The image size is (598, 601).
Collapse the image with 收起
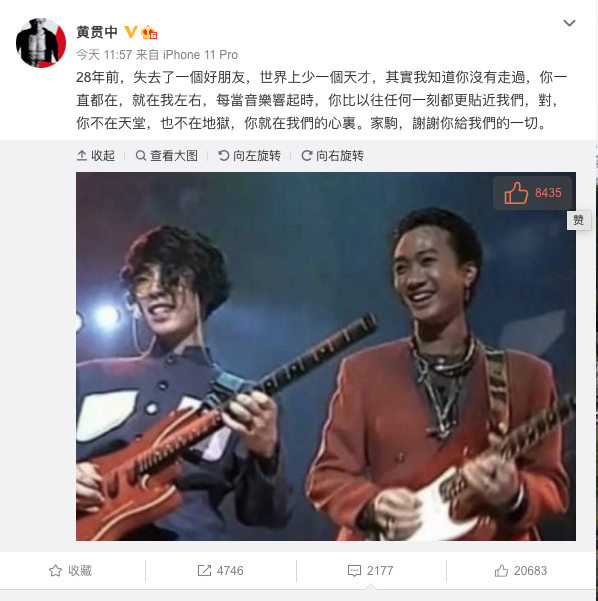pyautogui.click(x=96, y=156)
